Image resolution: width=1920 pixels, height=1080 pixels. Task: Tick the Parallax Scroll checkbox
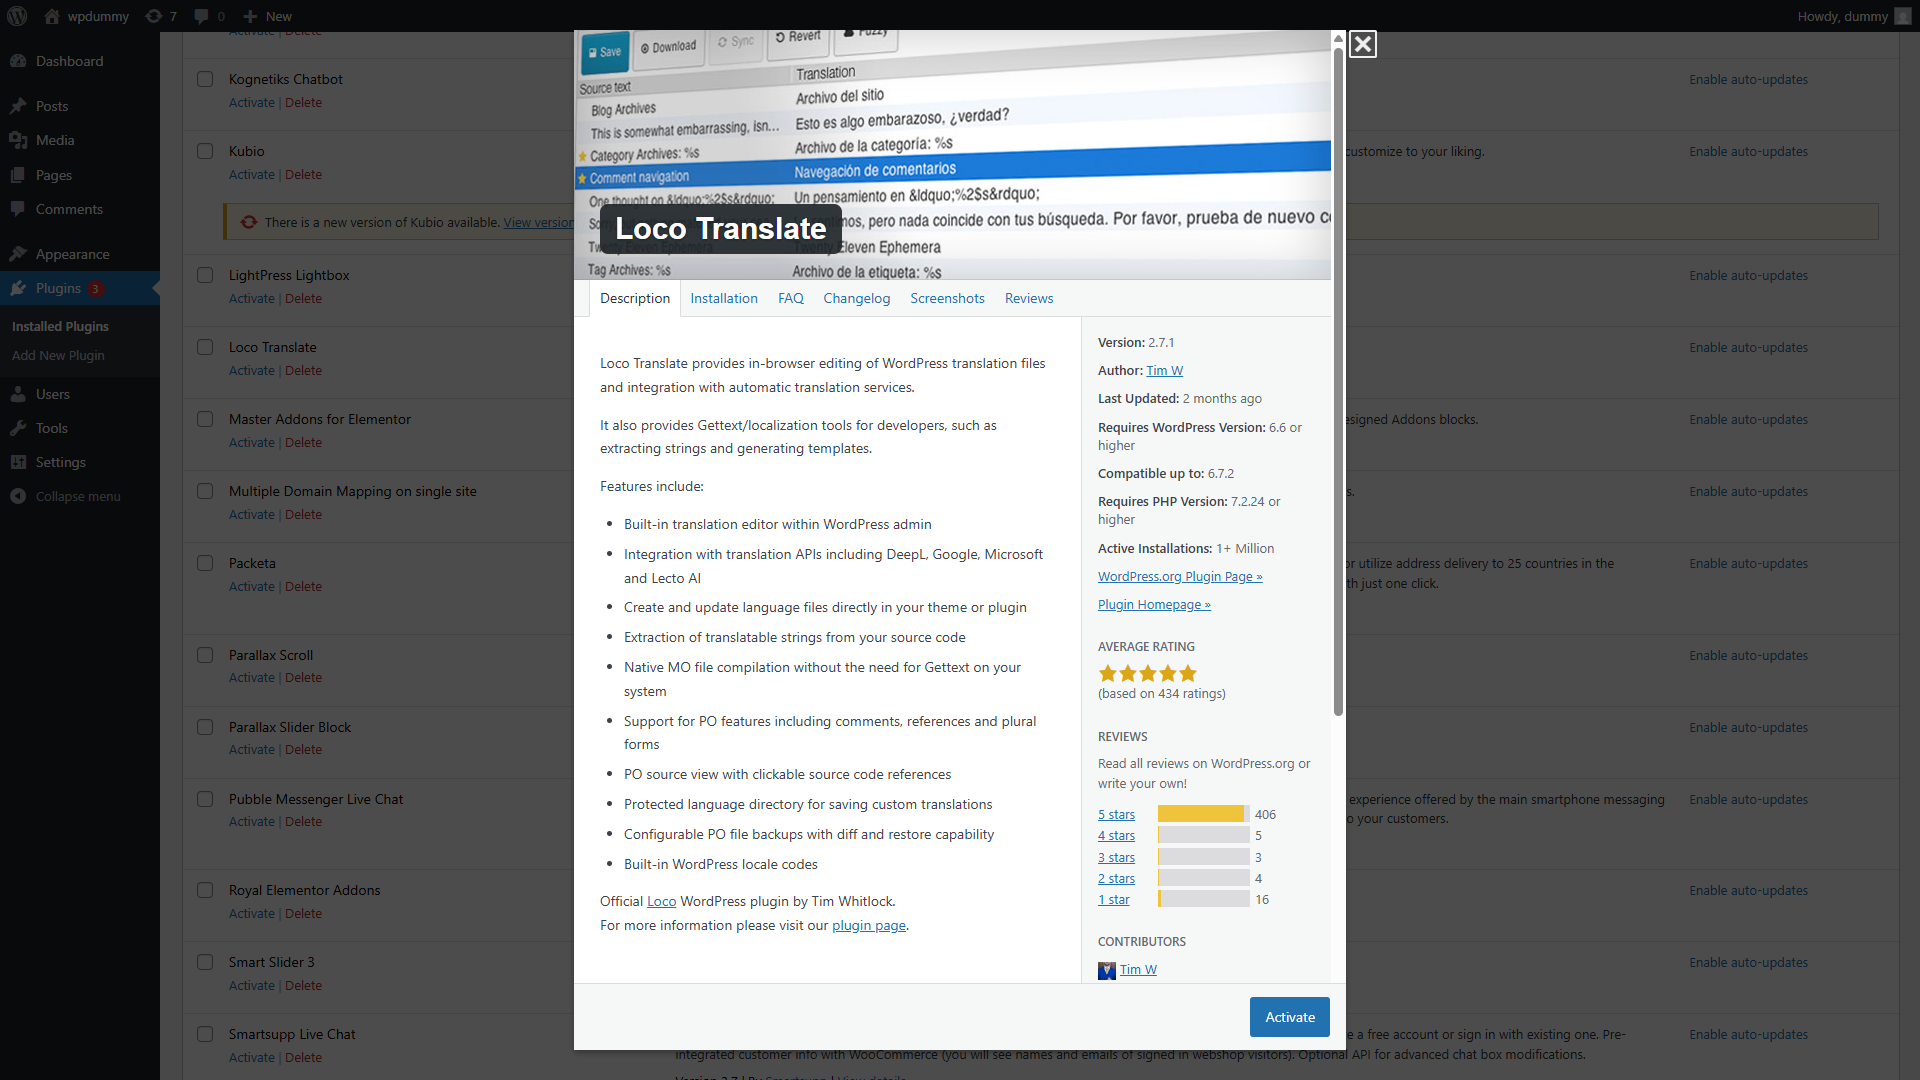click(205, 655)
